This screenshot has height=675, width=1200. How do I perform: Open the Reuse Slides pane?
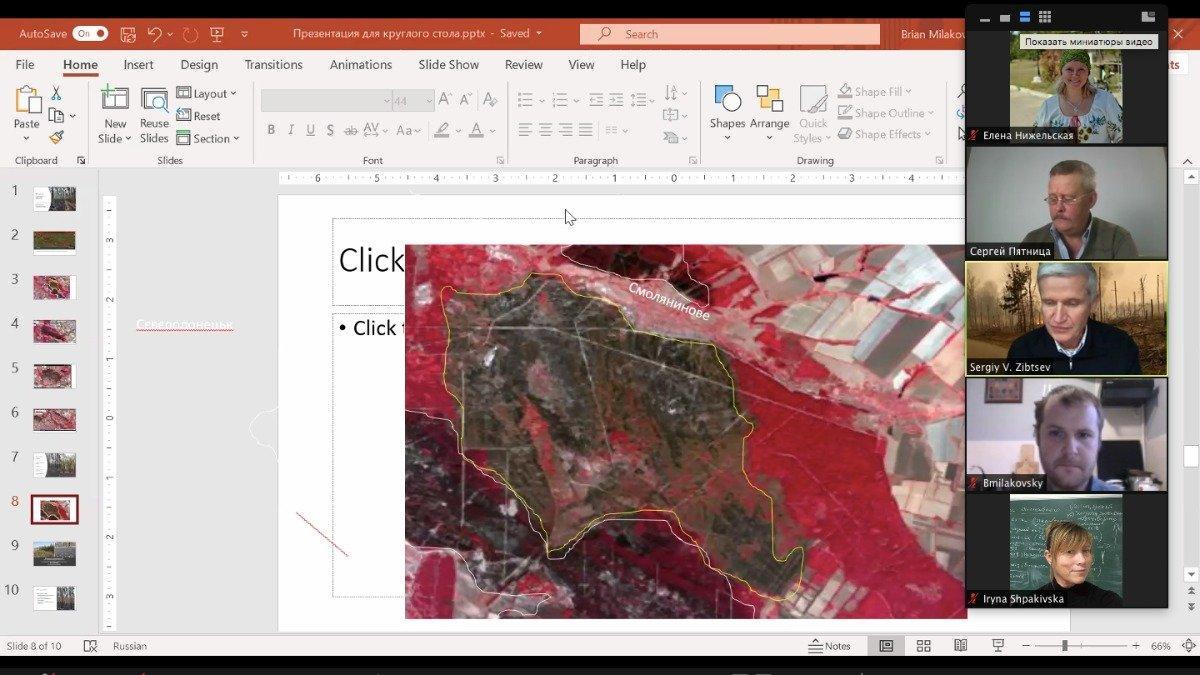click(x=154, y=115)
